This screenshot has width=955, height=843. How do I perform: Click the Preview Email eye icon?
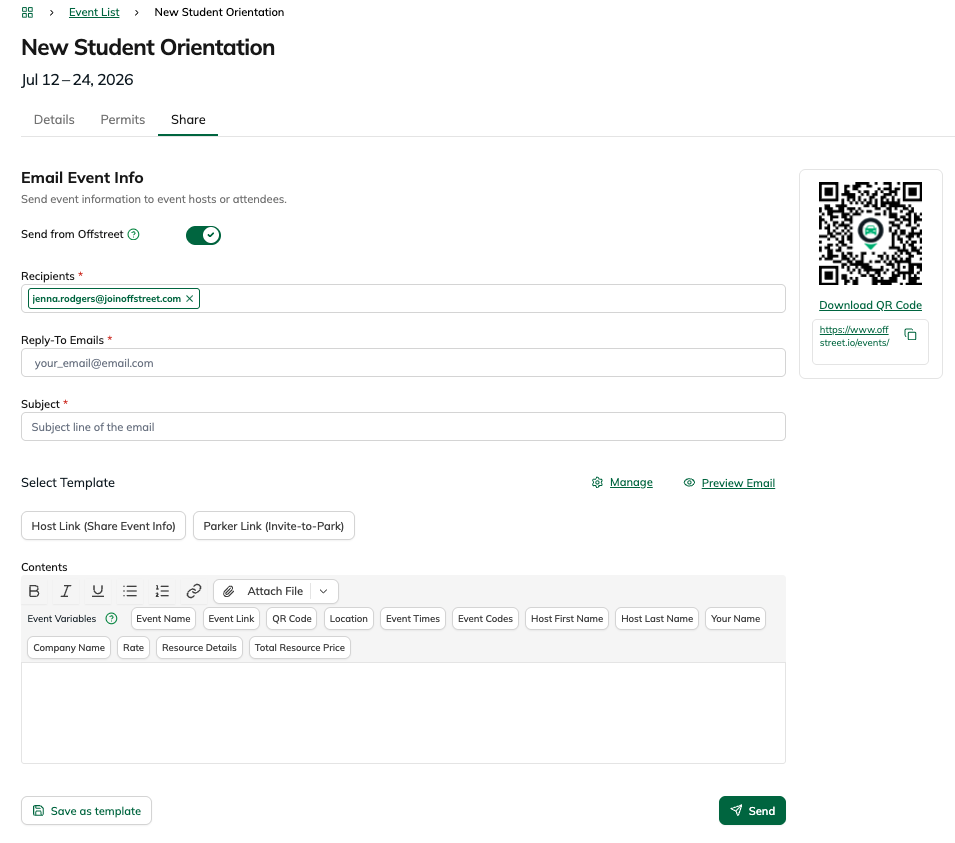(689, 482)
